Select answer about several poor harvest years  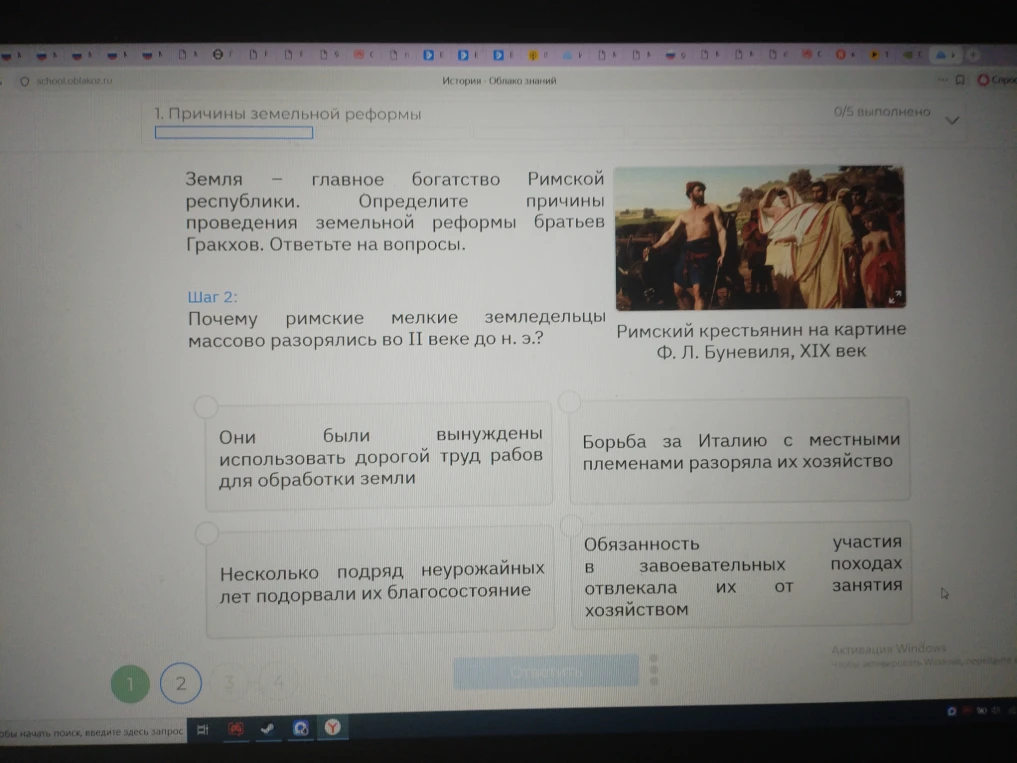380,581
